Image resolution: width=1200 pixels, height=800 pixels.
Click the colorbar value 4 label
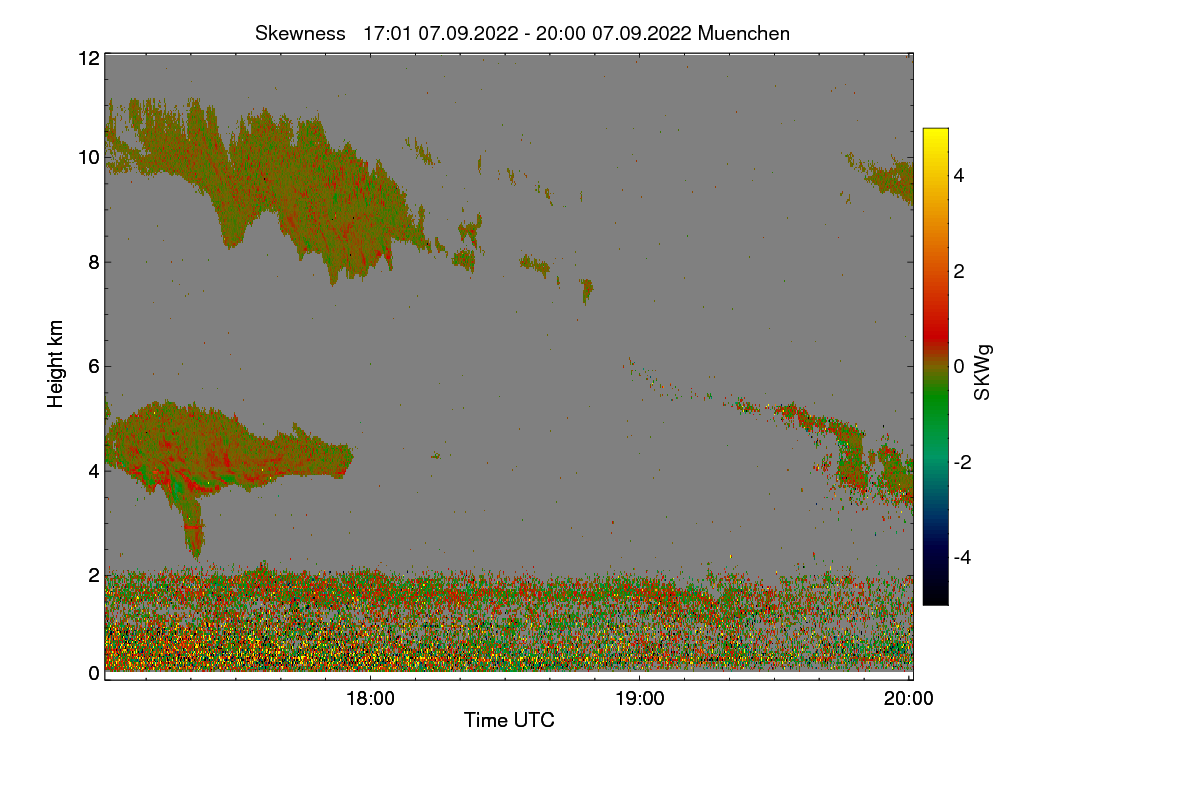(x=961, y=175)
